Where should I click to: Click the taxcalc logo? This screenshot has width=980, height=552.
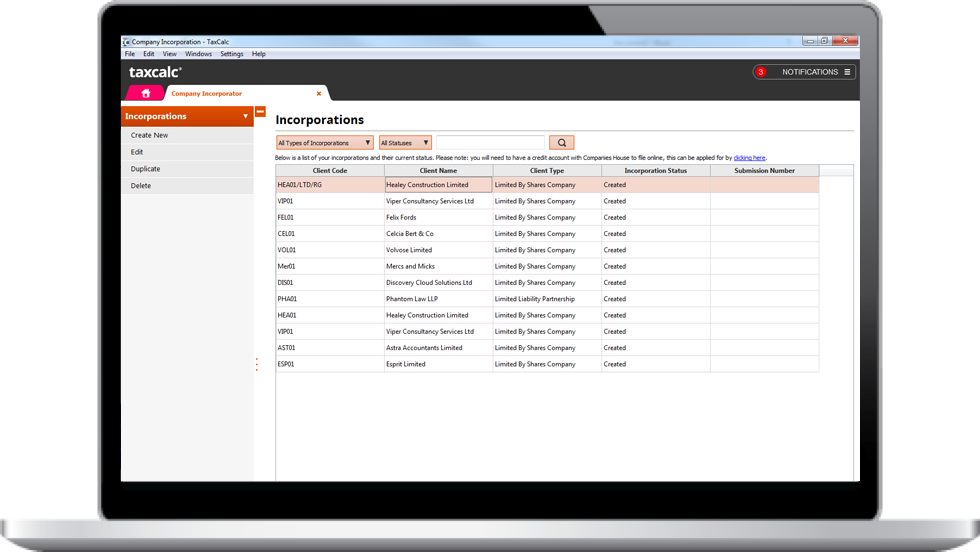[x=155, y=72]
